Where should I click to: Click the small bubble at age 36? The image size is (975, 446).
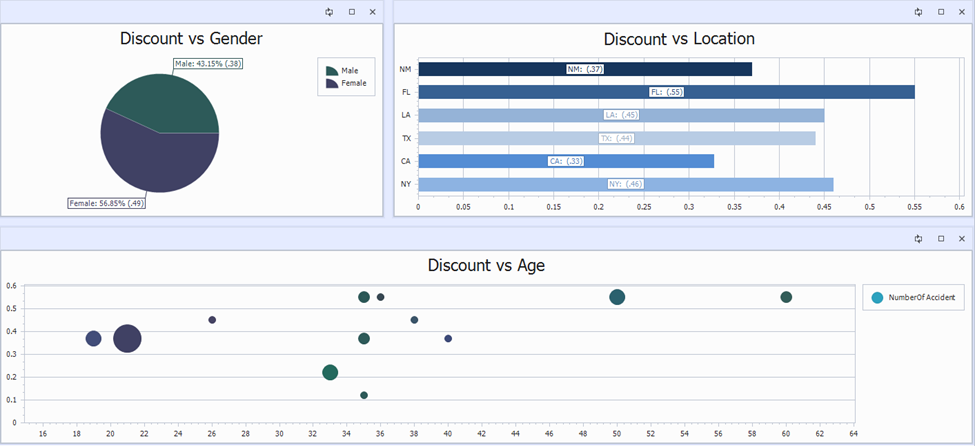(381, 297)
